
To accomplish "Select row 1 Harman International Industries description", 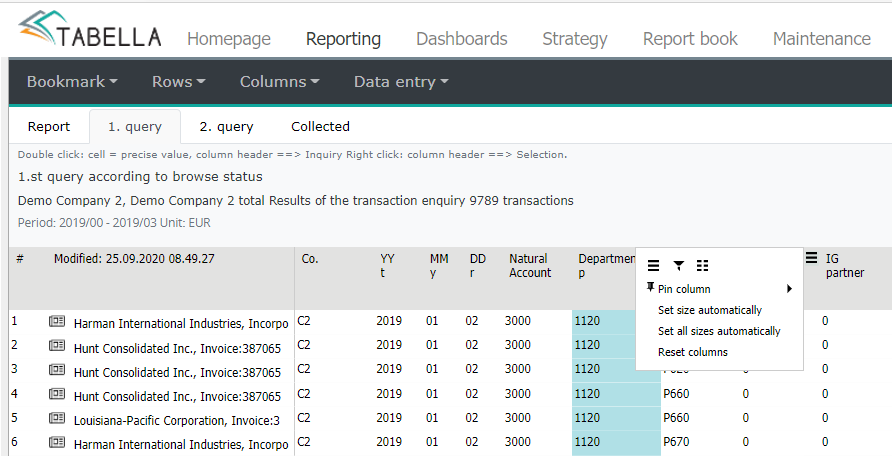I will 181,324.
